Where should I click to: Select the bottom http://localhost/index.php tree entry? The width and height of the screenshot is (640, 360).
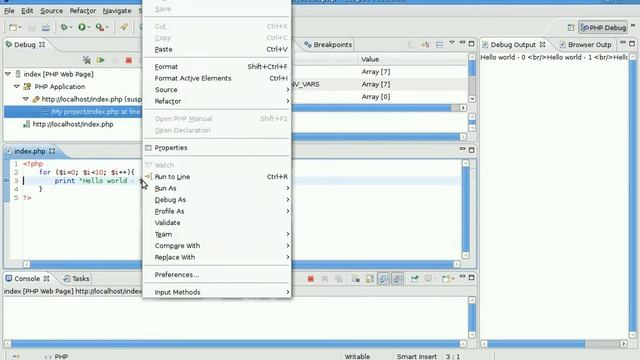(x=69, y=124)
